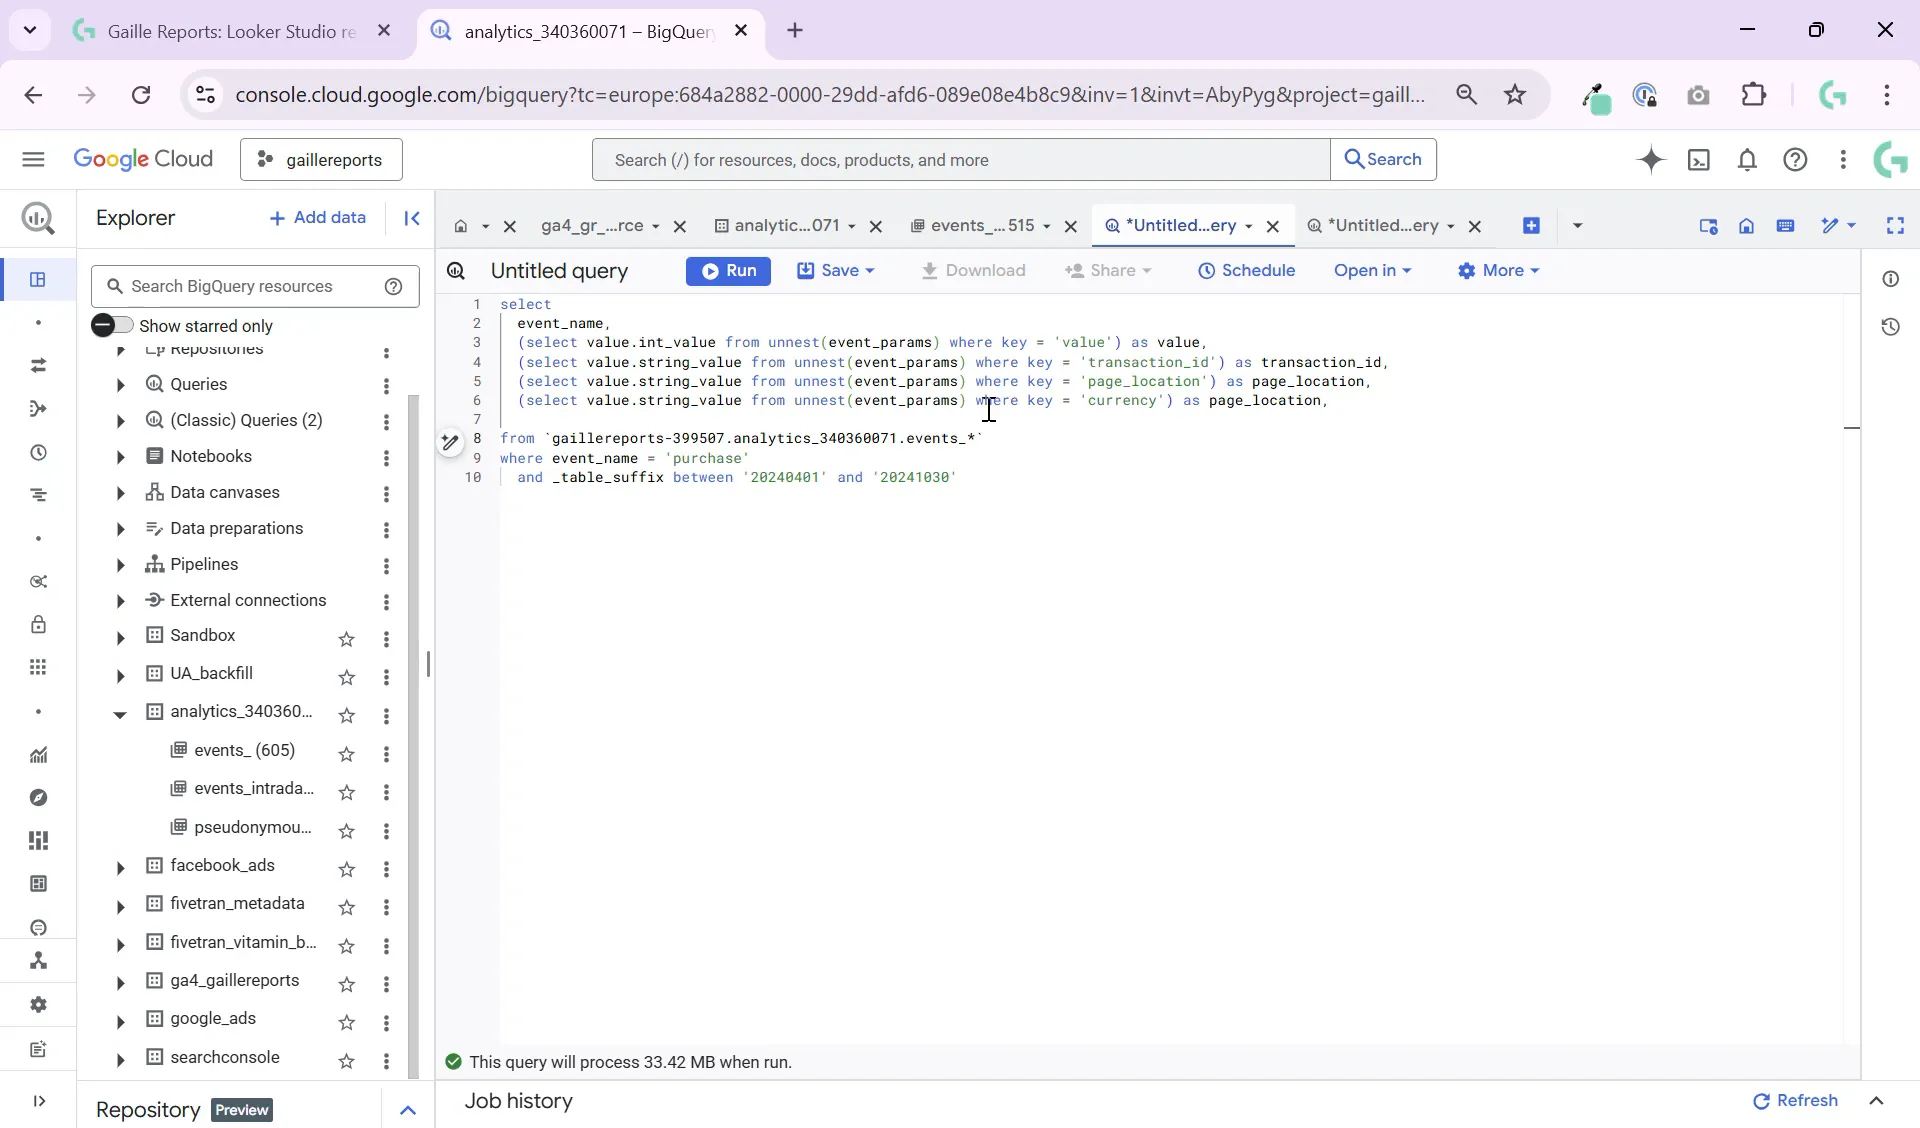Open the tab overflow dropdown arrow
This screenshot has height=1128, width=1920.
1577,226
